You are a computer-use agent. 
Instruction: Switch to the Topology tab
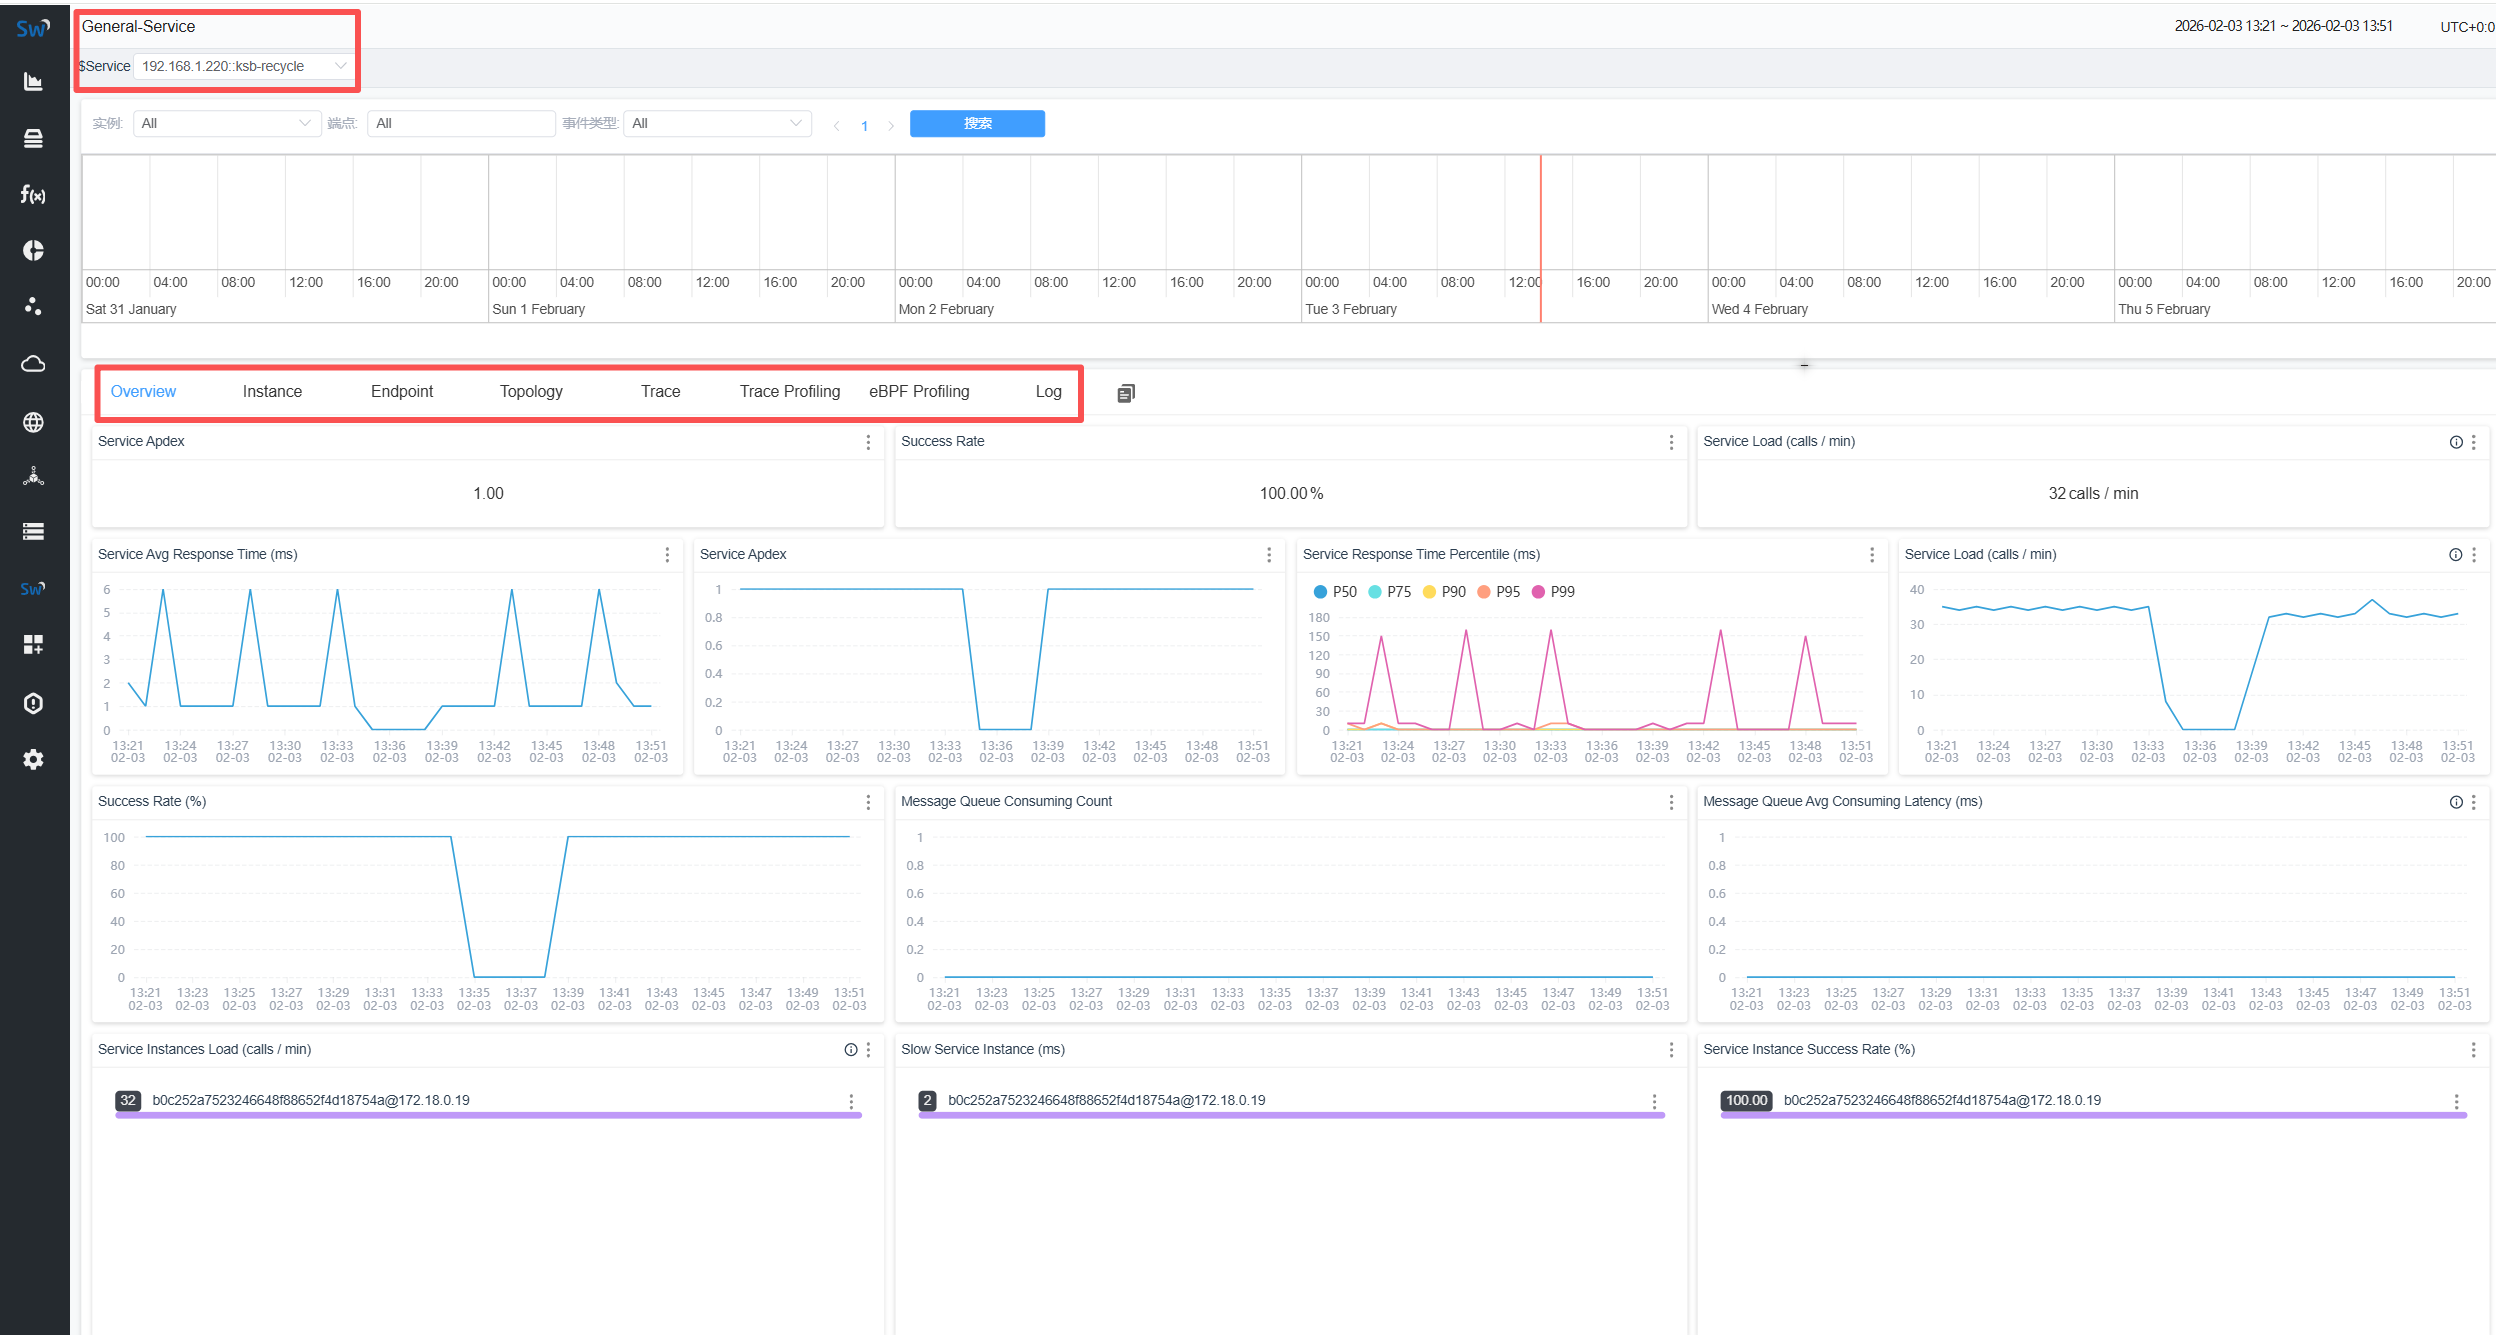(x=531, y=391)
